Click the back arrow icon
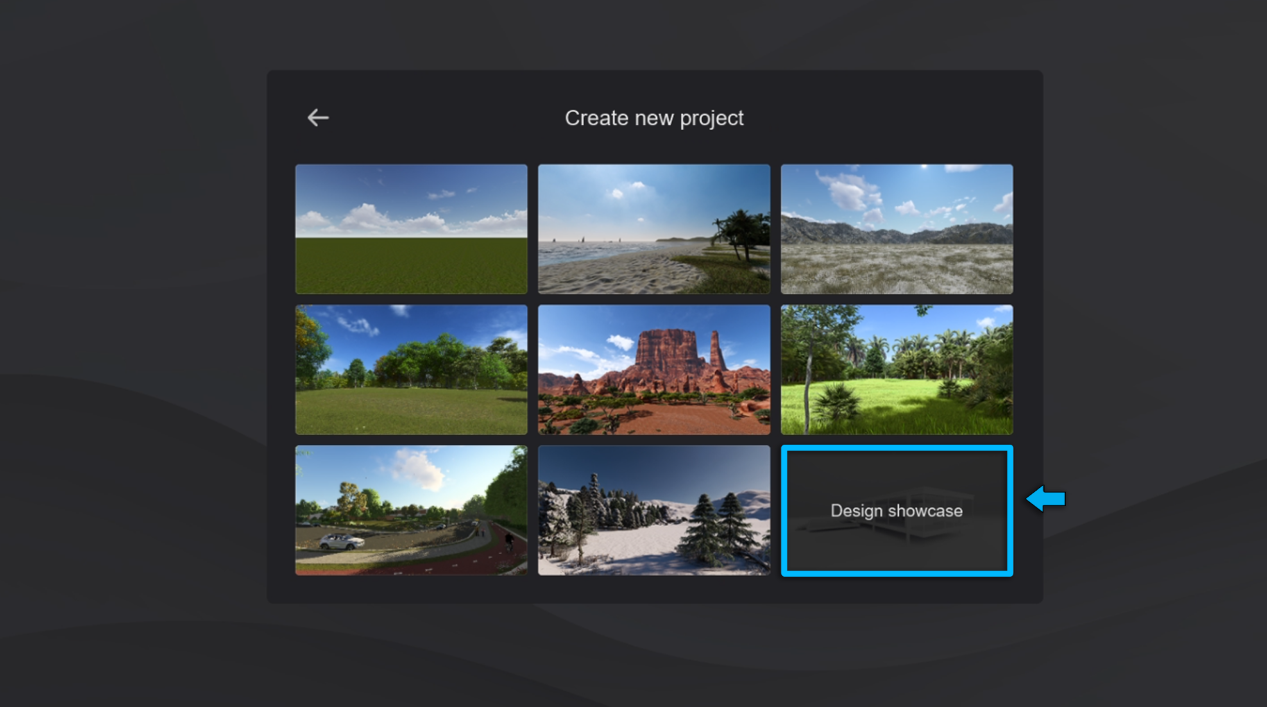The image size is (1267, 707). click(x=318, y=118)
